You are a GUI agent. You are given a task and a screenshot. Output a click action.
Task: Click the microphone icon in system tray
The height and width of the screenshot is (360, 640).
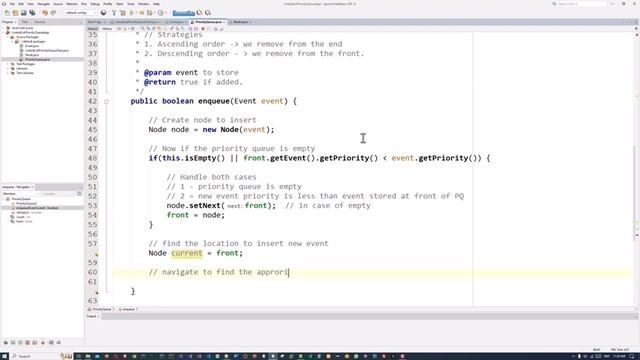[x=579, y=356]
